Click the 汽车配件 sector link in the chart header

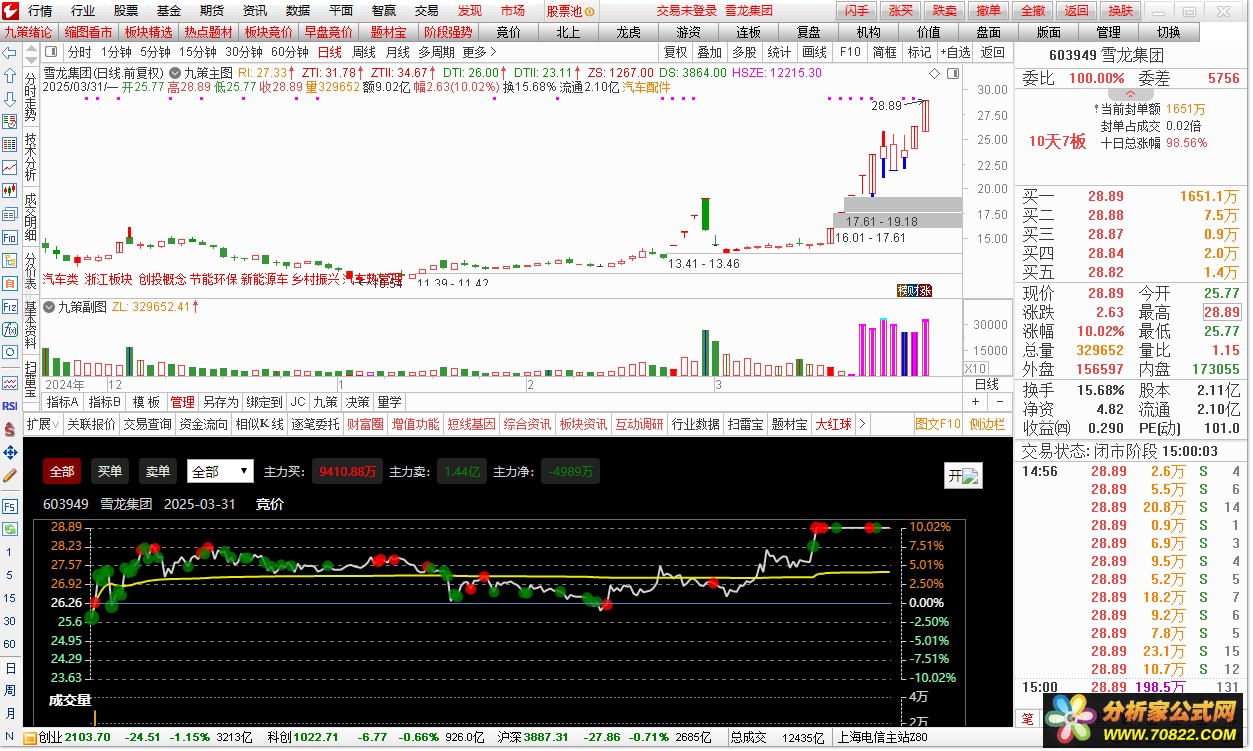click(x=647, y=87)
